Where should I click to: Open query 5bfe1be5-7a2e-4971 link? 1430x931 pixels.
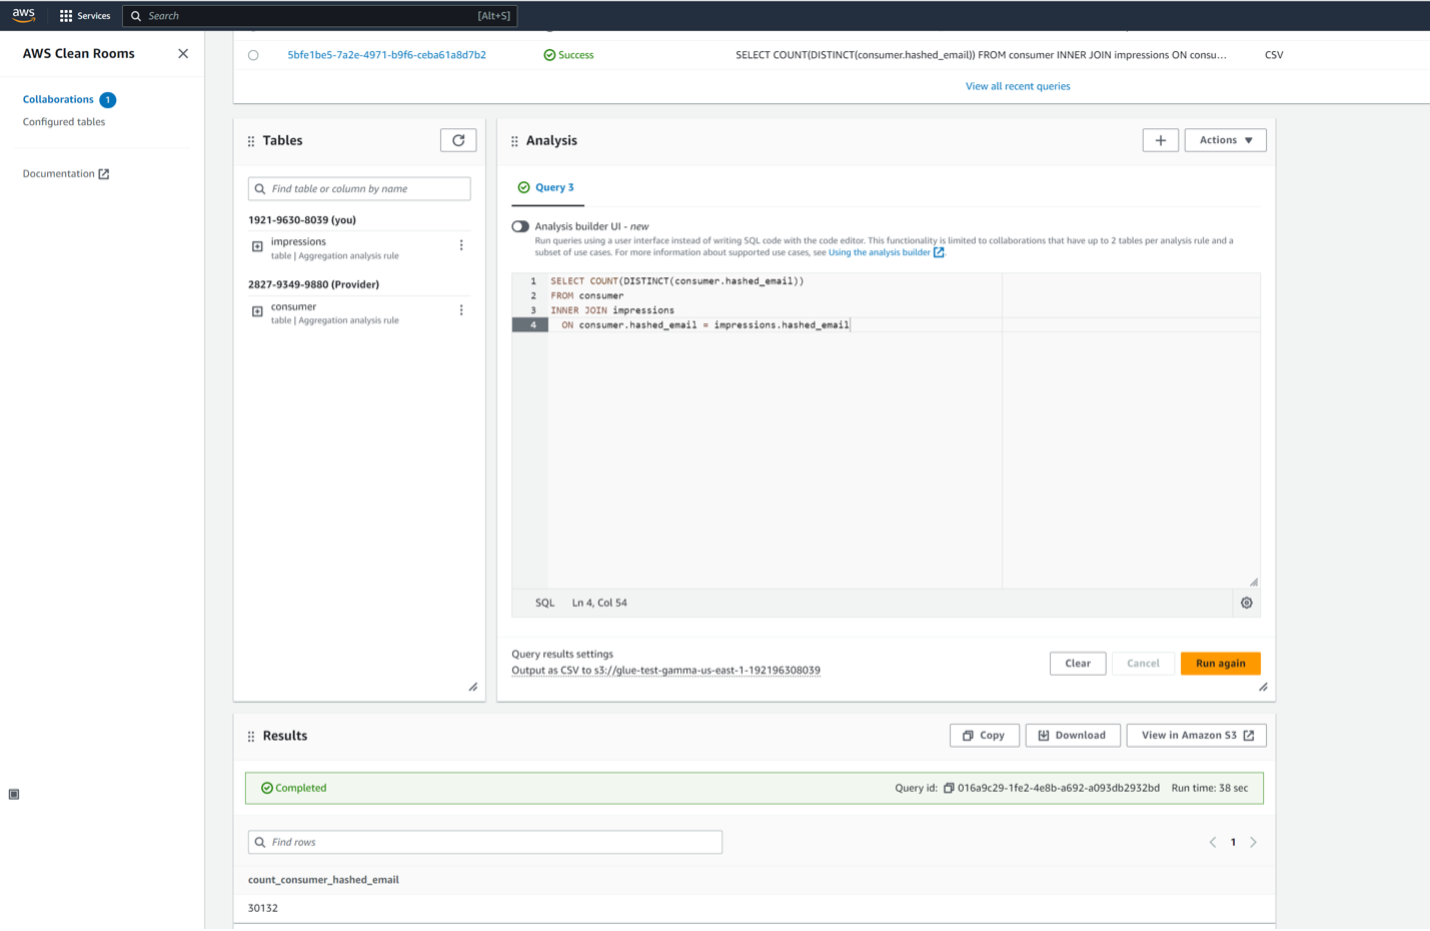point(387,55)
